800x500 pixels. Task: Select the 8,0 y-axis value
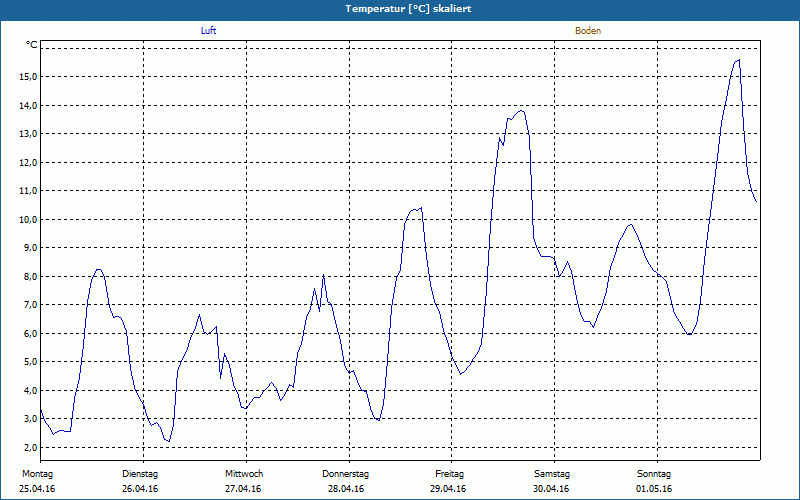30,276
